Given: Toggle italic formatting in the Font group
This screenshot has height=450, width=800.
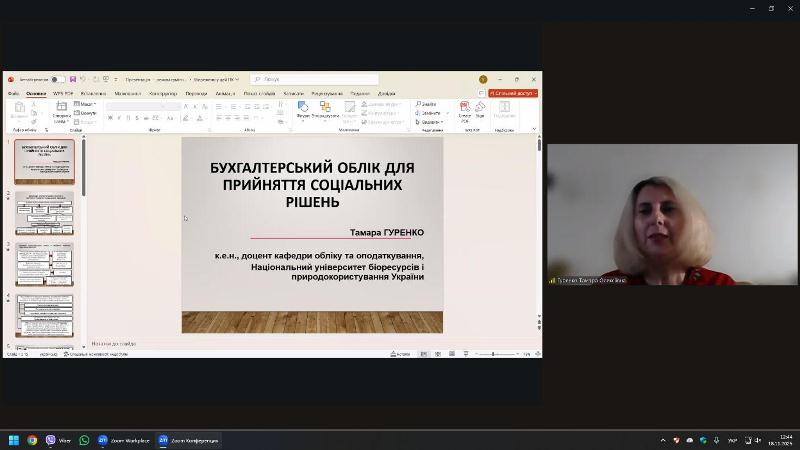Looking at the screenshot, I should pyautogui.click(x=119, y=118).
